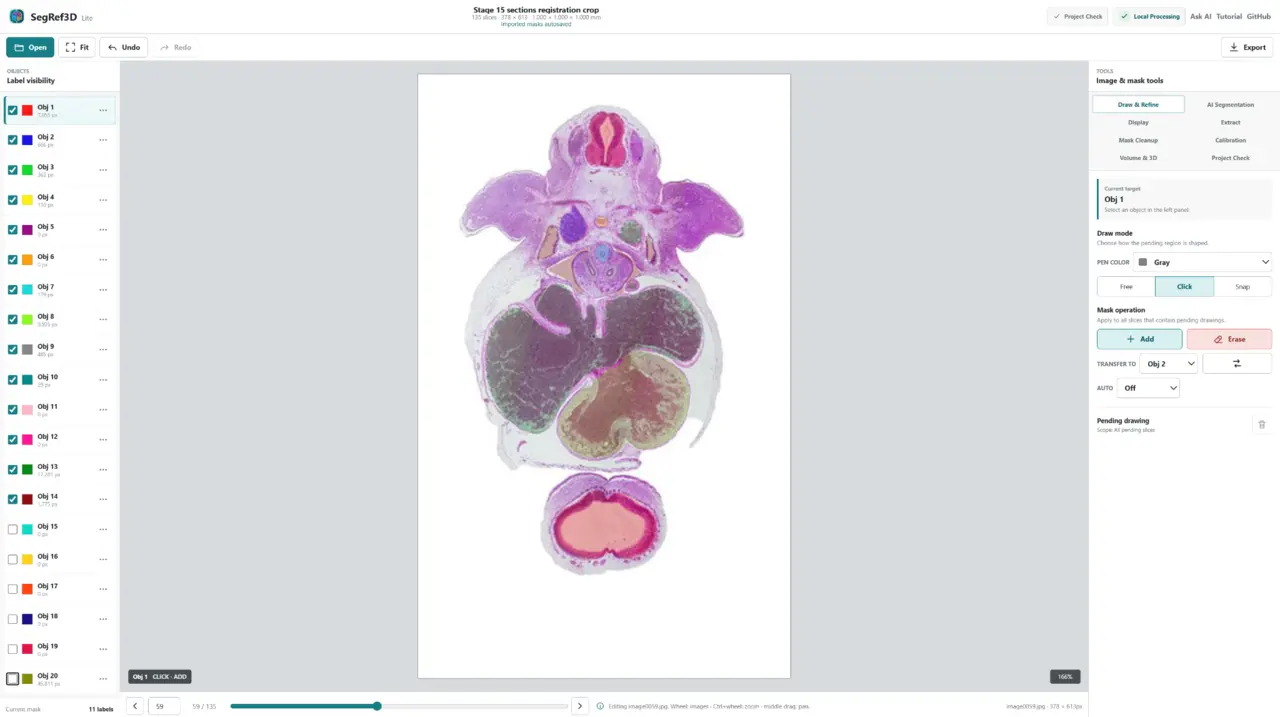The width and height of the screenshot is (1280, 717).
Task: Open more options for Obj 1
Action: (x=103, y=110)
